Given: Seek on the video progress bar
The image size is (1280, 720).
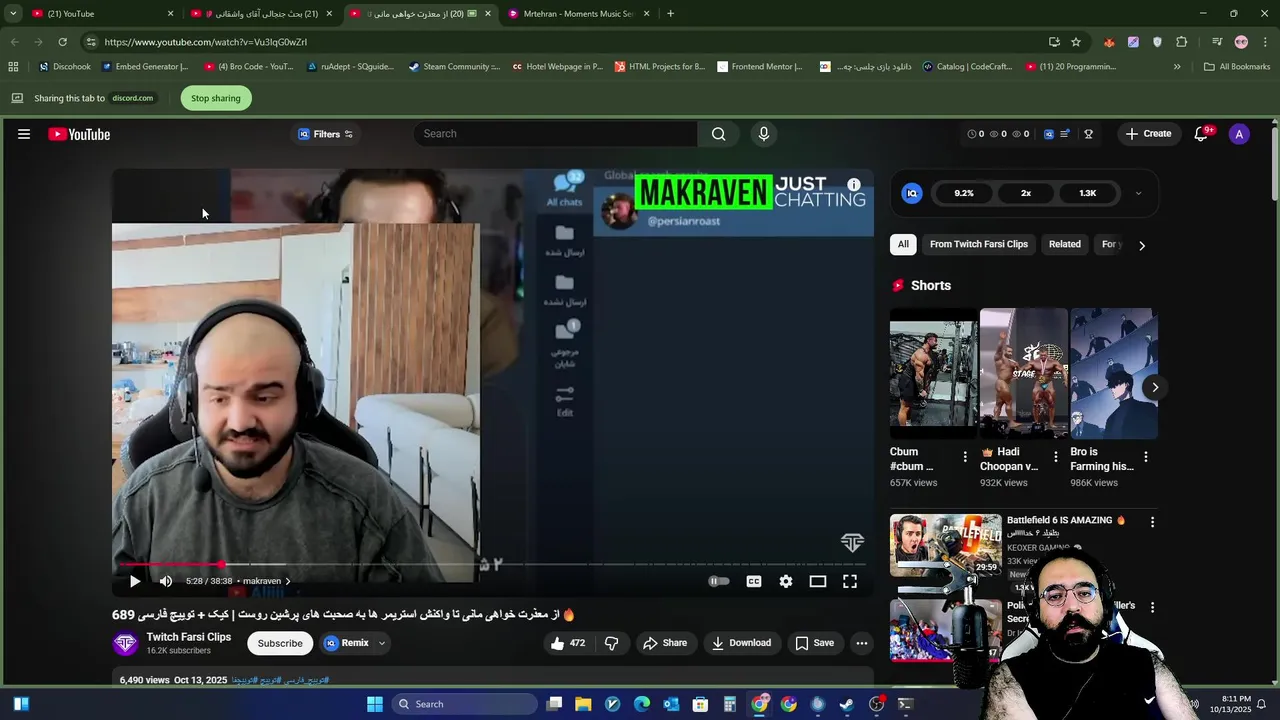Looking at the screenshot, I should 492,565.
